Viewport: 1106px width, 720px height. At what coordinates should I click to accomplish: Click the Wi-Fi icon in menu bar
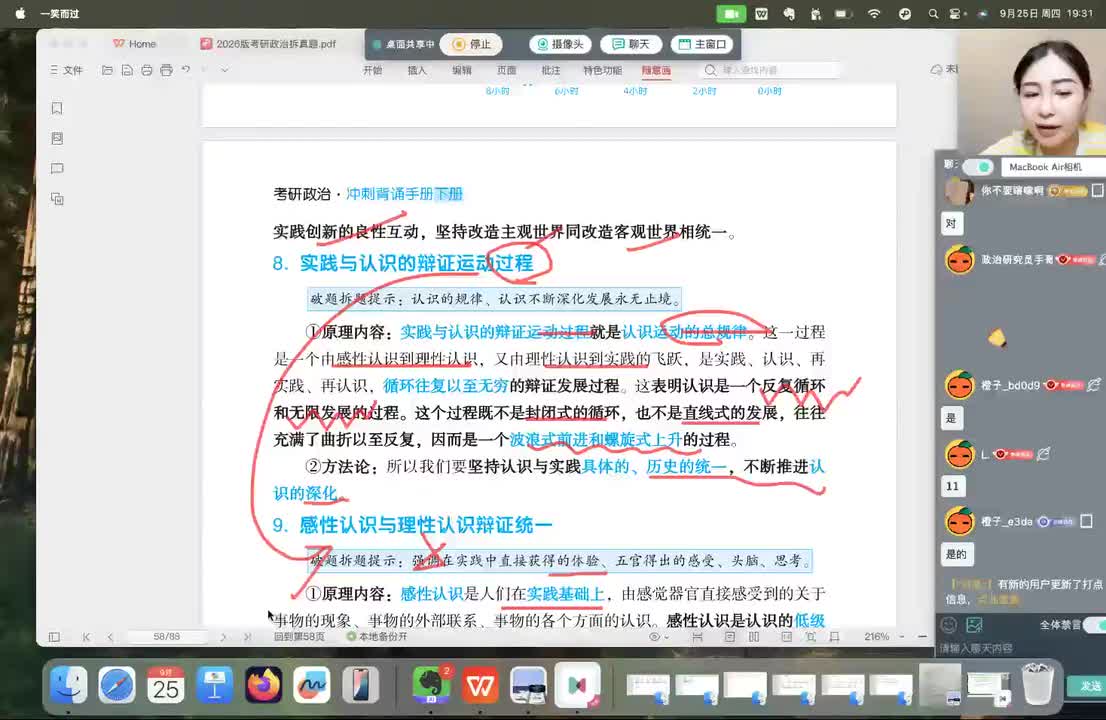tap(874, 13)
